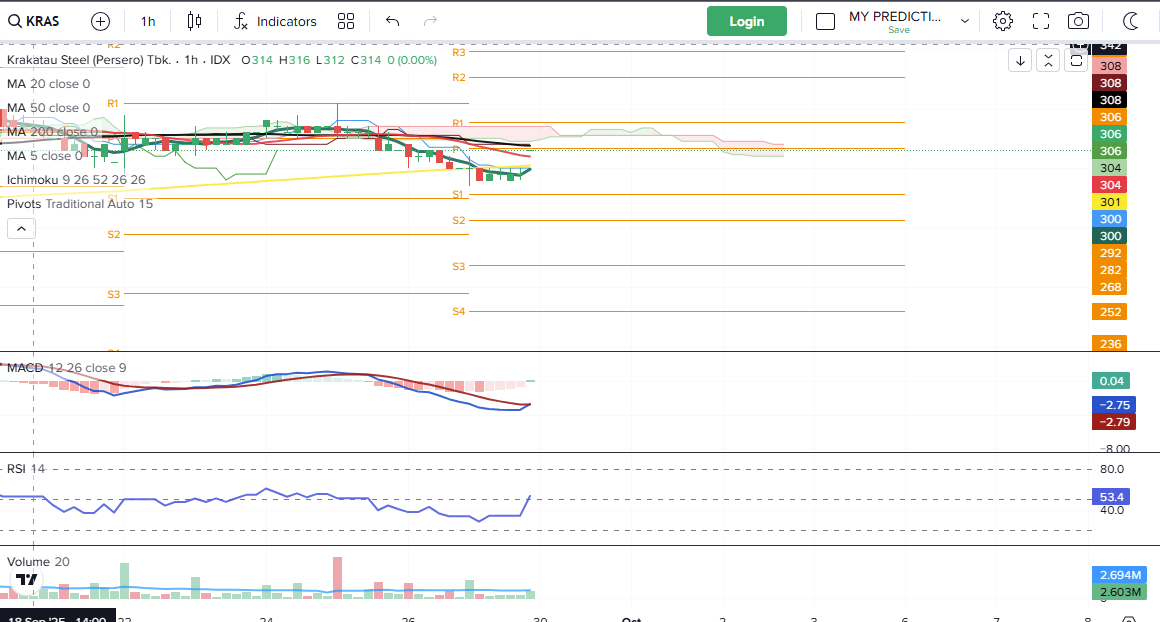The height and width of the screenshot is (622, 1160).
Task: Maximize the main chart pane
Action: coord(1076,61)
